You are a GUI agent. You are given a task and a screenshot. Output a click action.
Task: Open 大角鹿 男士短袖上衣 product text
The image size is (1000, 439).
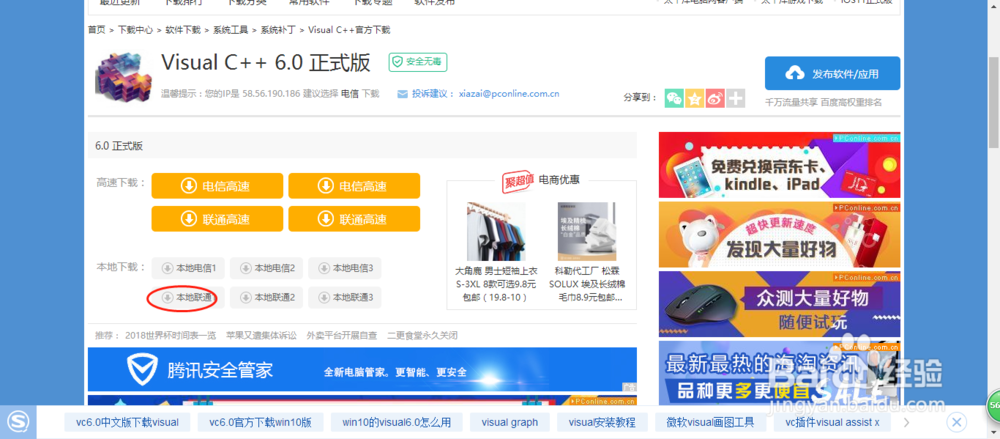496,284
